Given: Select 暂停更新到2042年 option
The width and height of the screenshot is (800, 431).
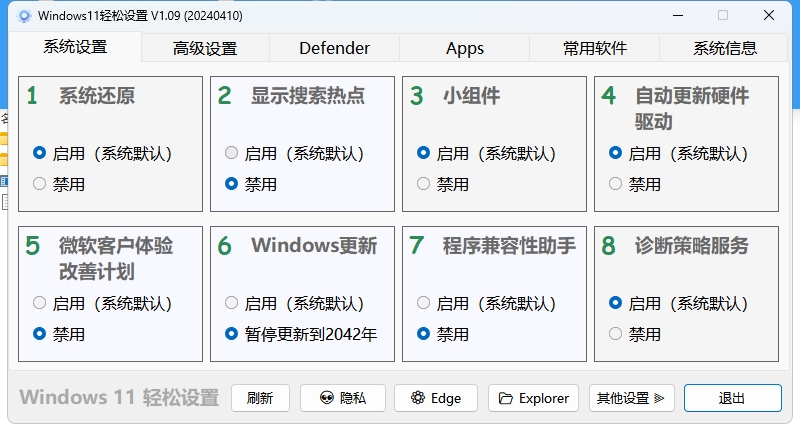Looking at the screenshot, I should click(x=301, y=334).
